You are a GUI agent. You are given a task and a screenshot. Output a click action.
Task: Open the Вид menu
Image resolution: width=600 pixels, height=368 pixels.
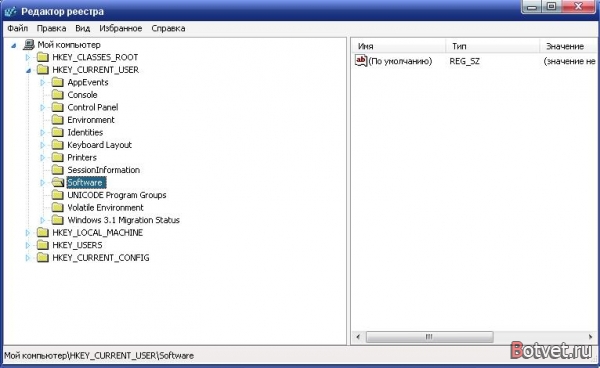82,28
